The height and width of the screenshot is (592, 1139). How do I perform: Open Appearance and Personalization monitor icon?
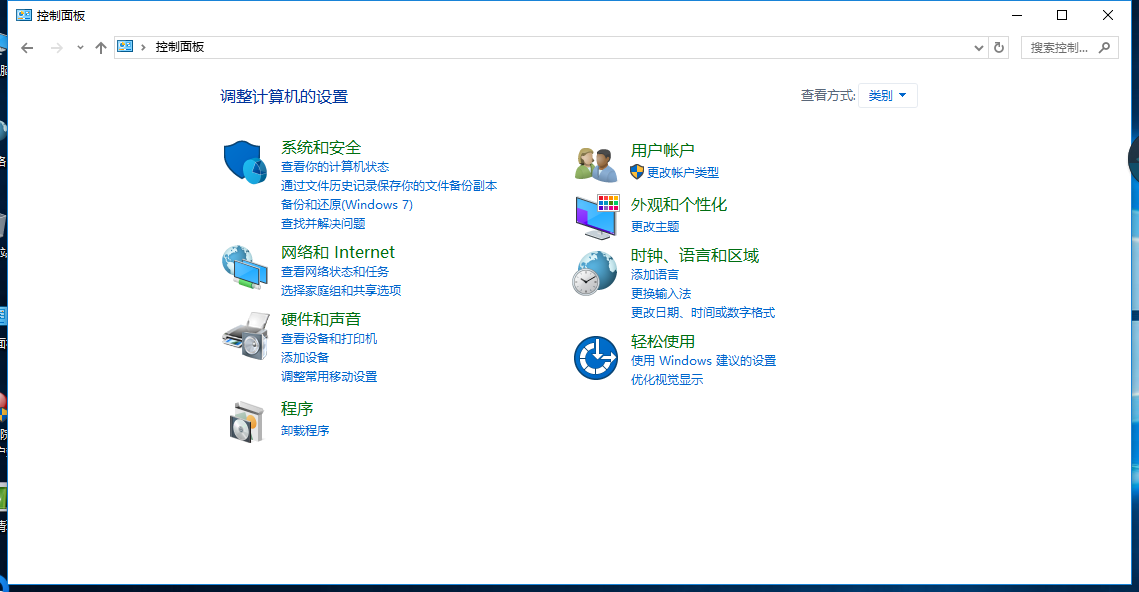tap(597, 216)
